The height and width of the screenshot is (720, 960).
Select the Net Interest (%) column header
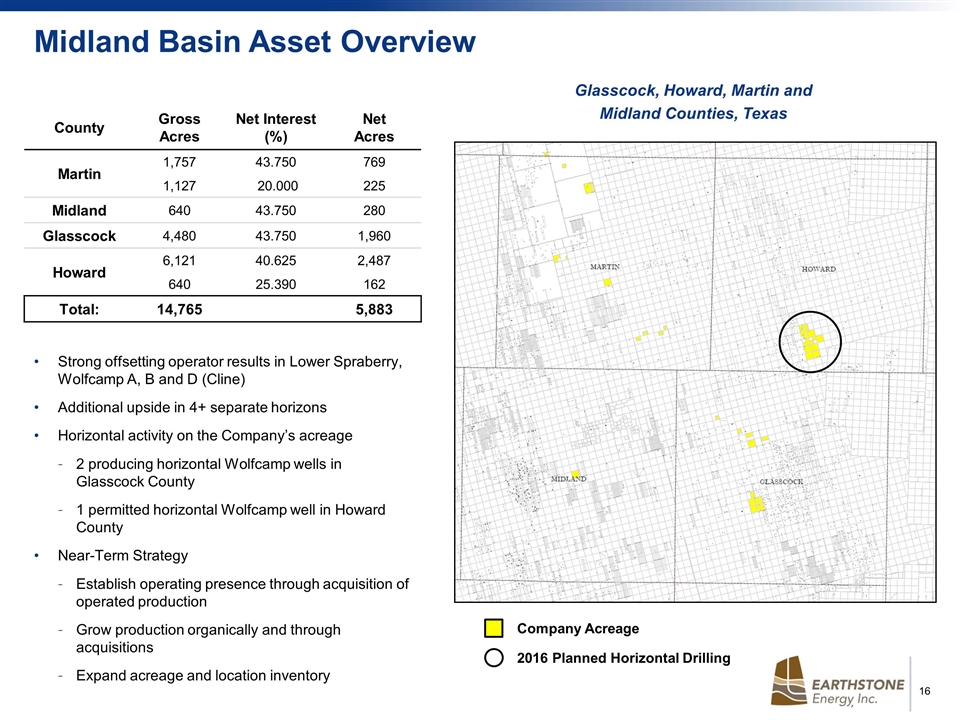pos(275,127)
